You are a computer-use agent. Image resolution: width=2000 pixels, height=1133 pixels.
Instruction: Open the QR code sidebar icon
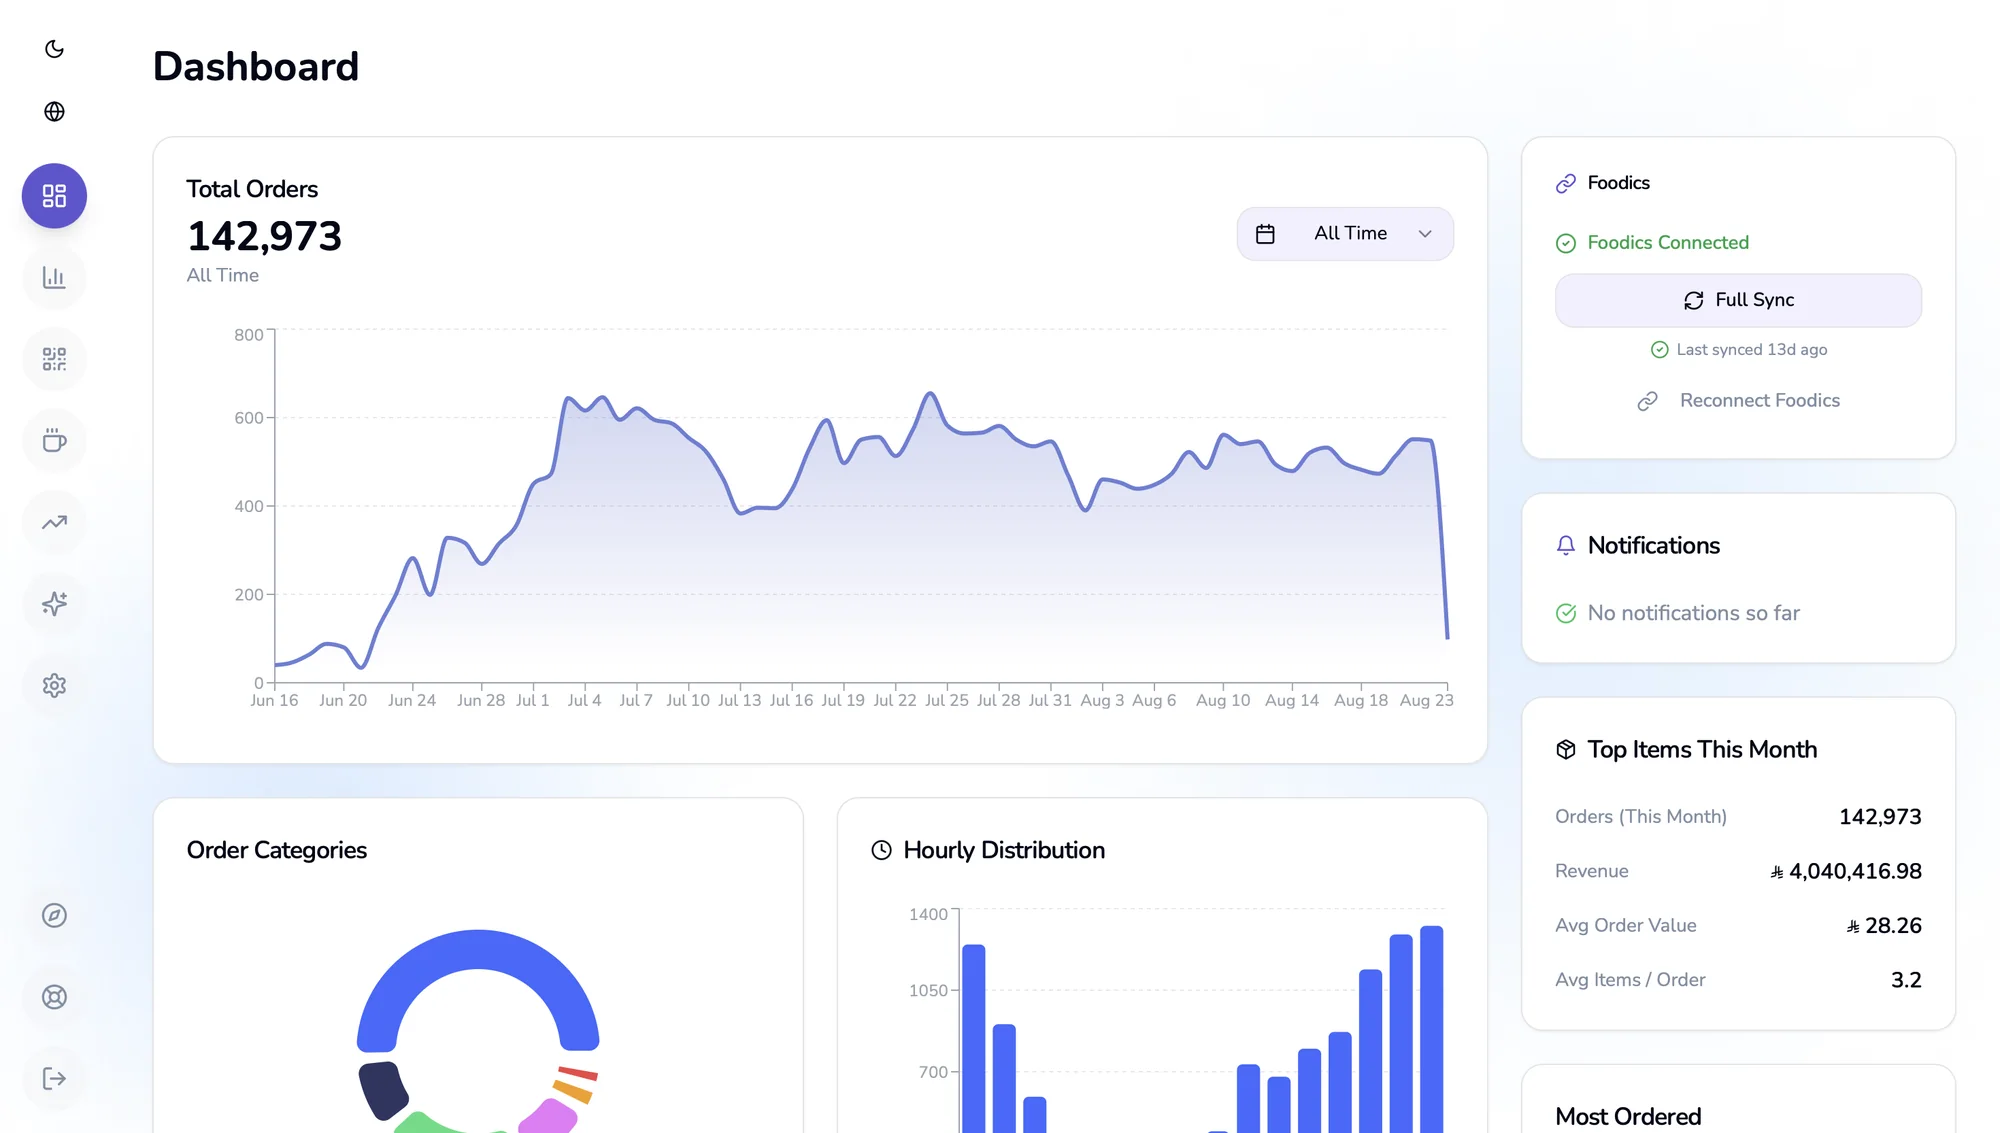54,359
